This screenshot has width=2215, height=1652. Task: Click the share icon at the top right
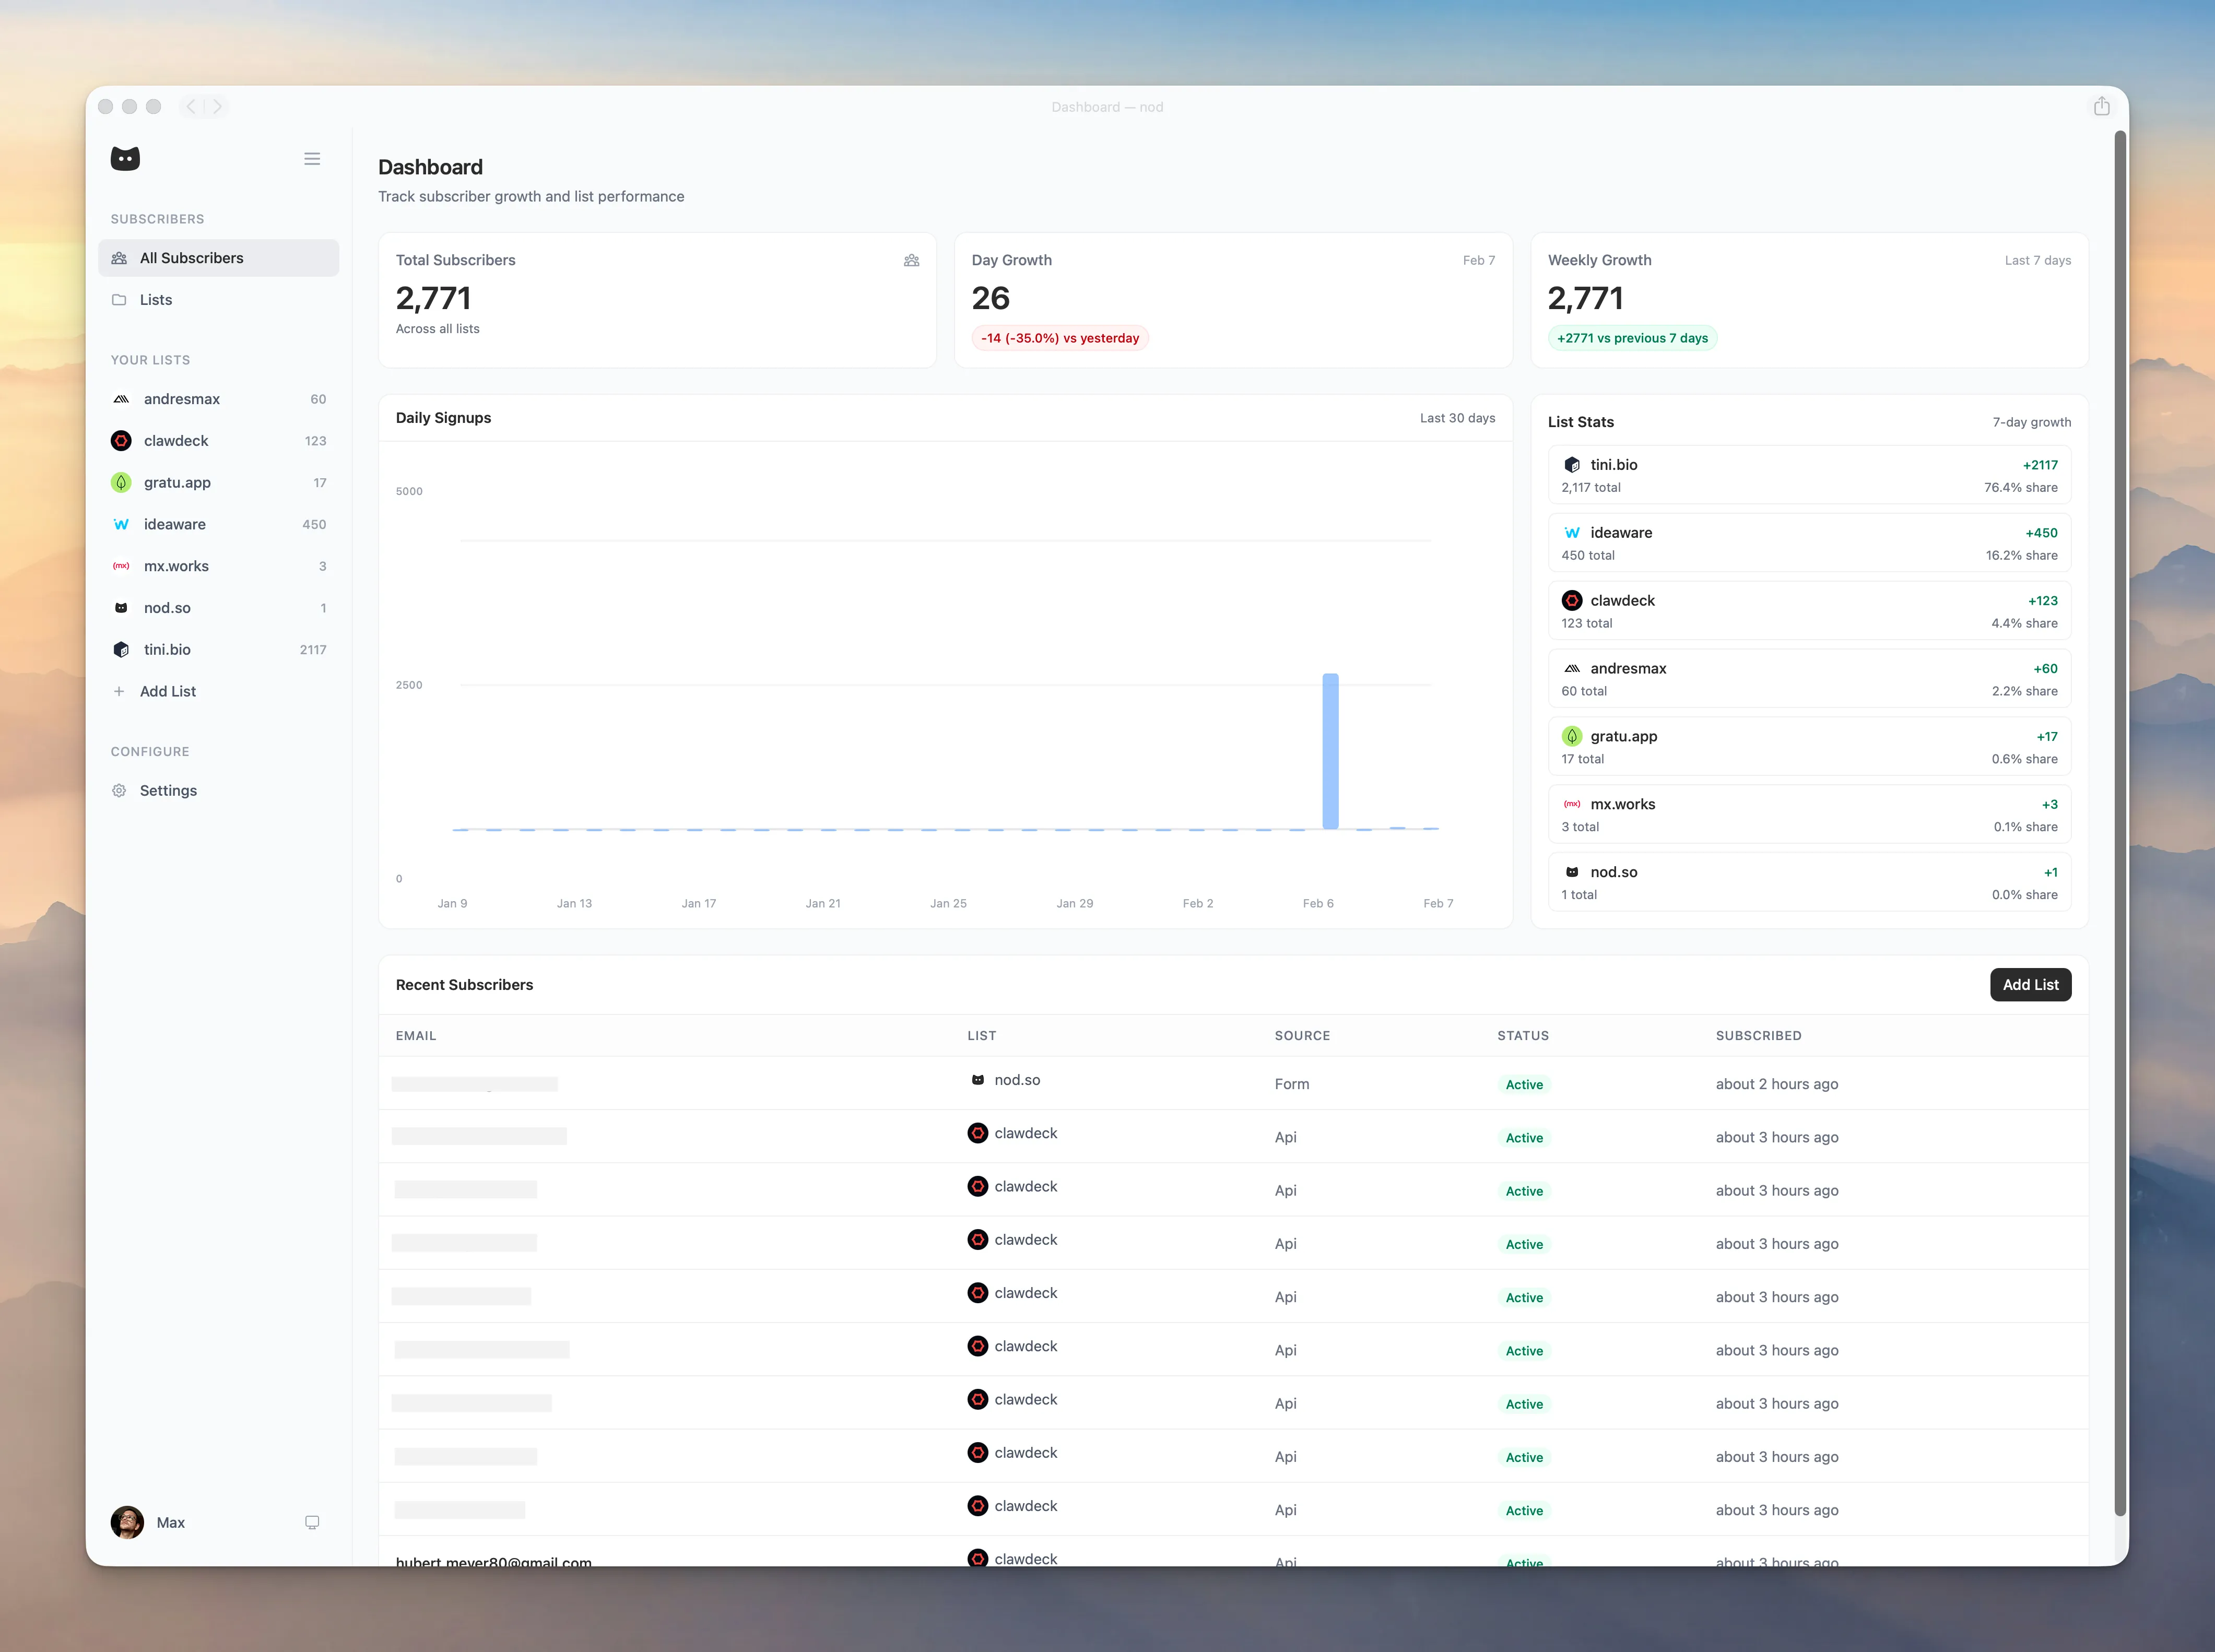point(2101,106)
